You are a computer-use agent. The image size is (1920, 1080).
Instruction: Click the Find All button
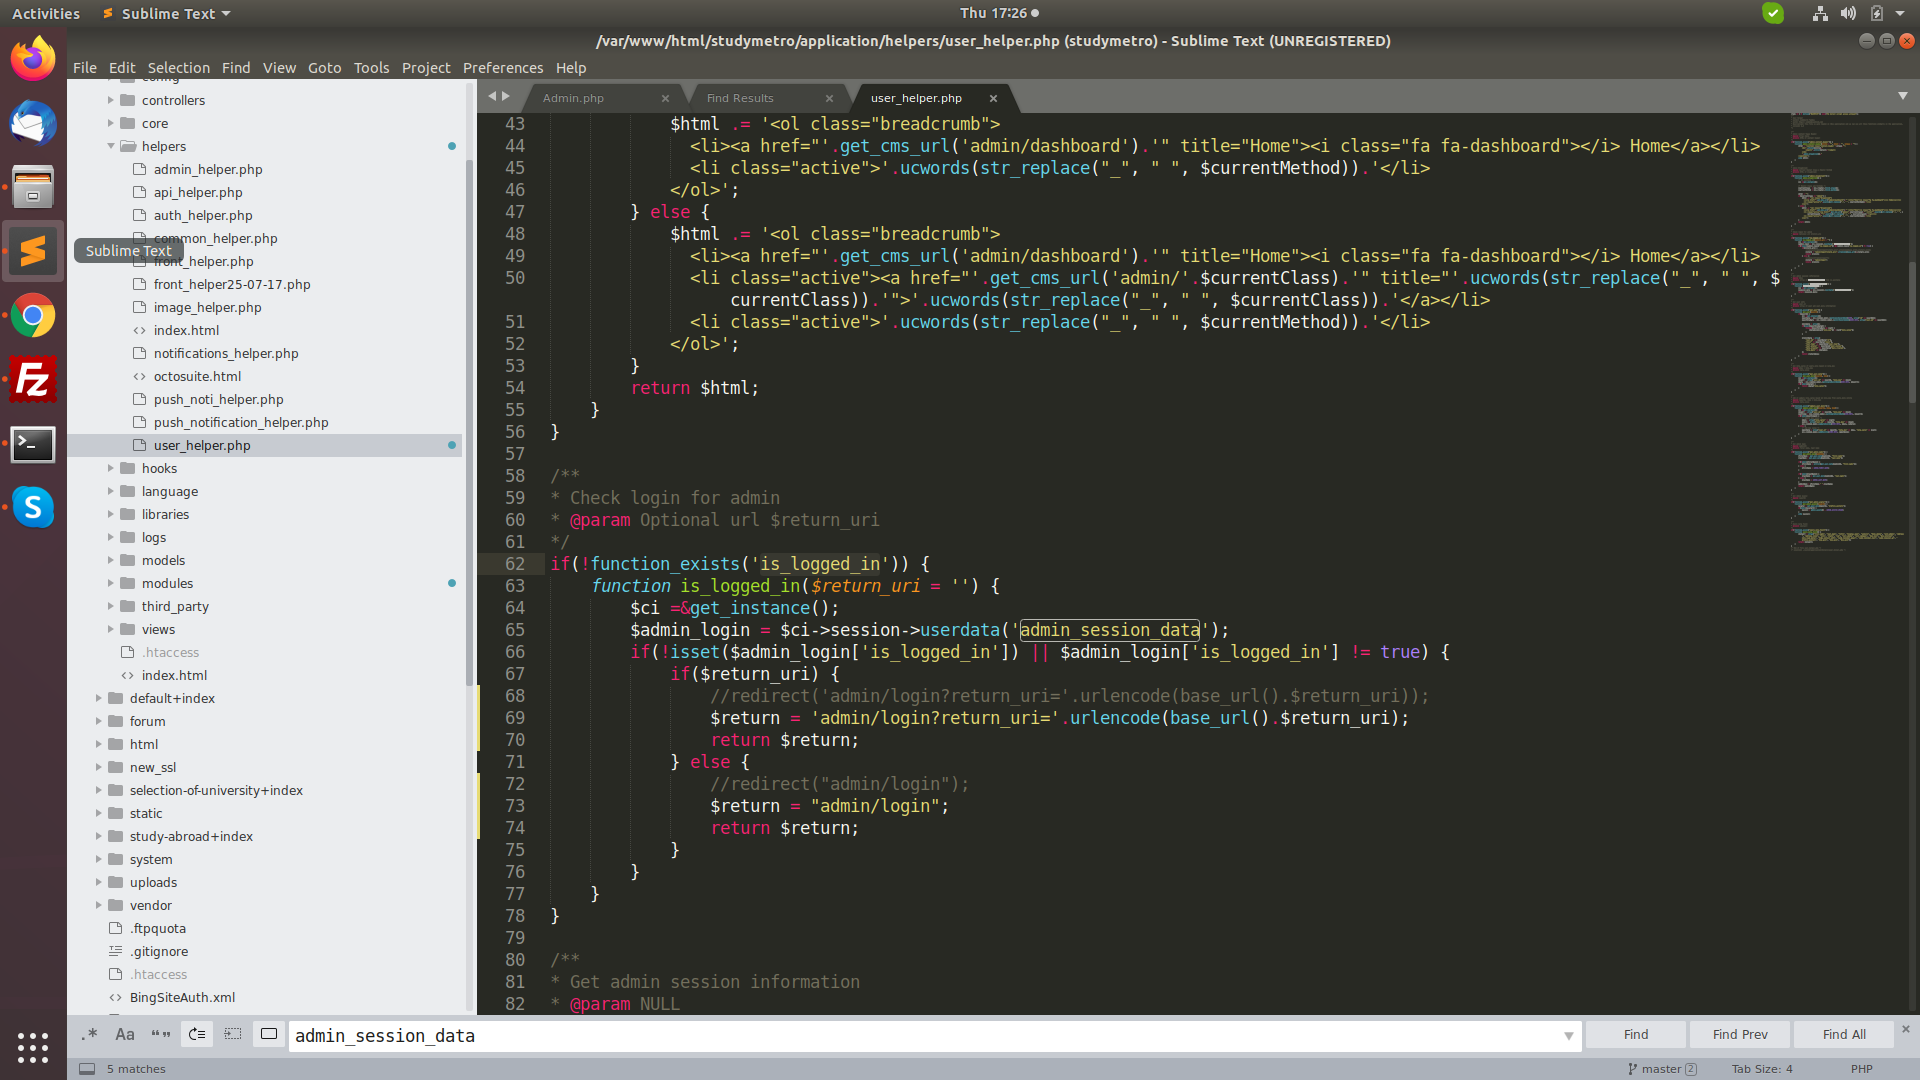coord(1844,1034)
